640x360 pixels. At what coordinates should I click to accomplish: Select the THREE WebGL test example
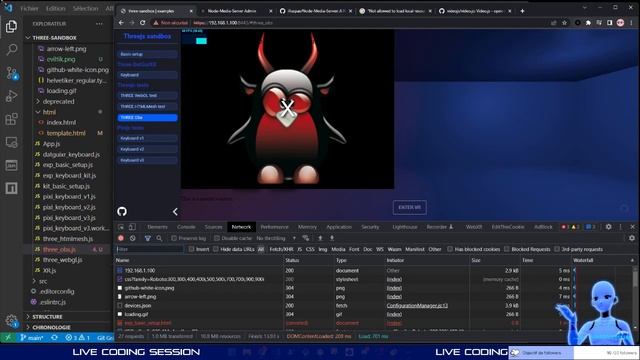148,96
